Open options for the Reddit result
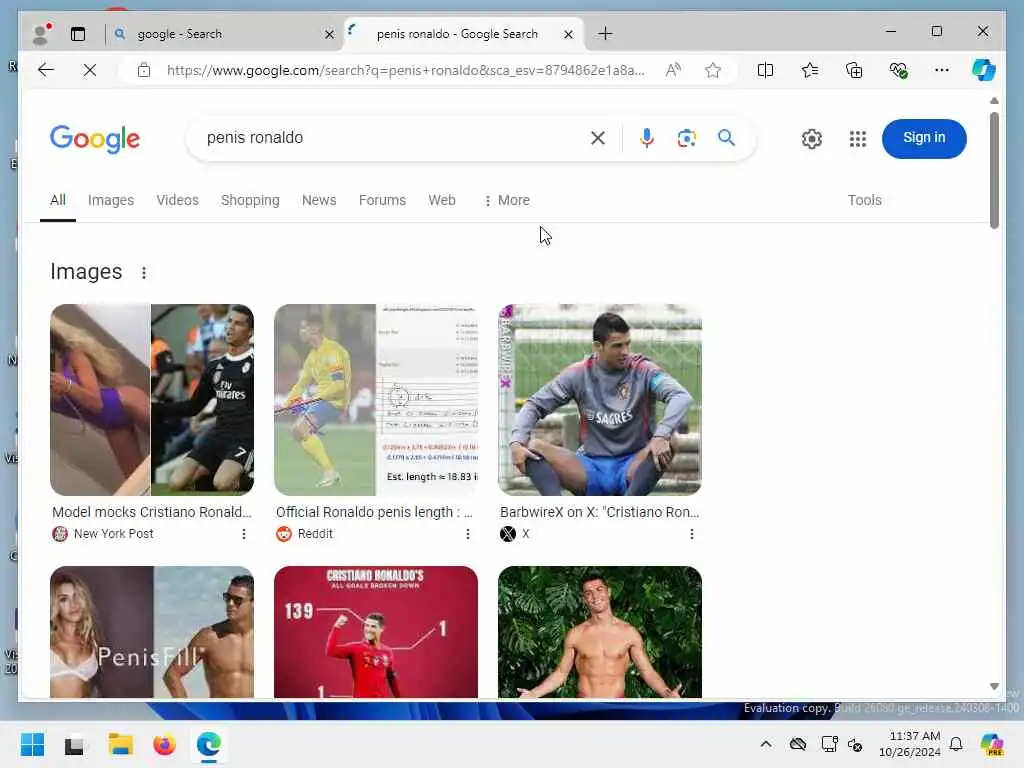Screen dimensions: 1024x768 pos(468,534)
